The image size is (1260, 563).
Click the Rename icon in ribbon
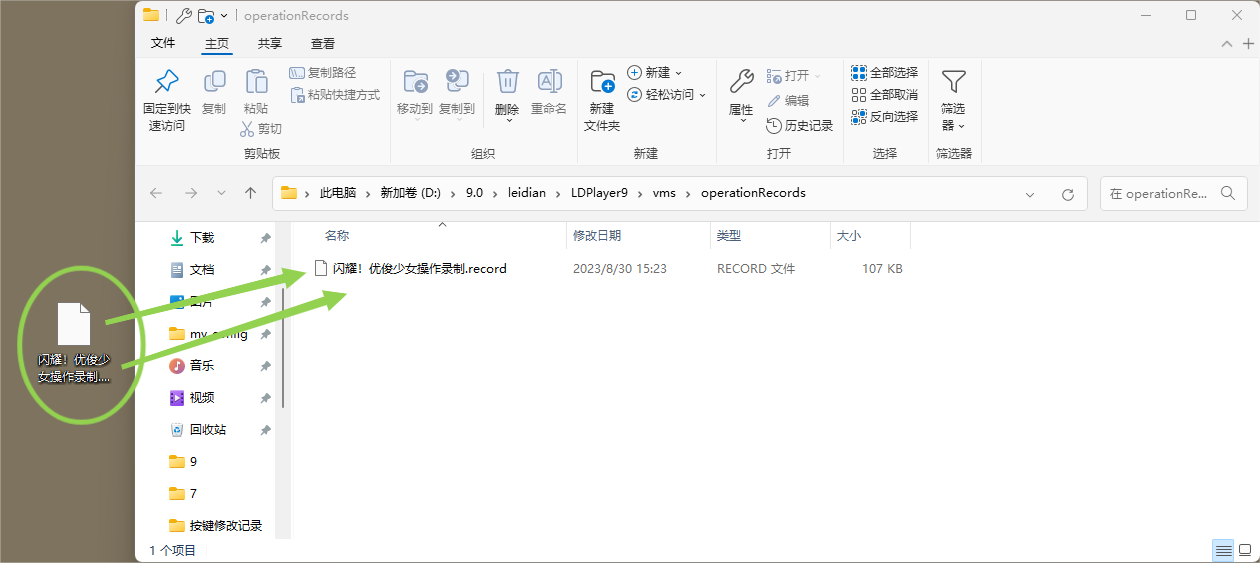pyautogui.click(x=549, y=82)
